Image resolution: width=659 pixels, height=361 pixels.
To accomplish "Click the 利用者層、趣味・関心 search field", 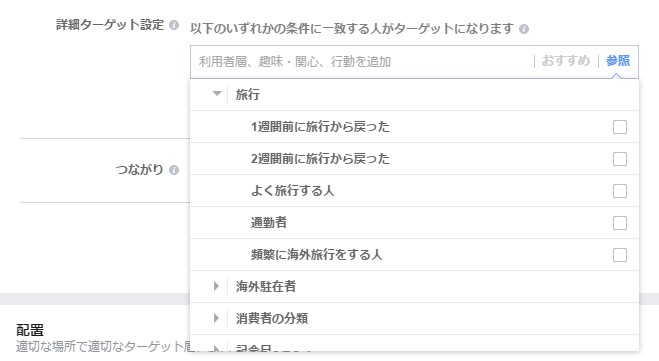I will tap(361, 62).
